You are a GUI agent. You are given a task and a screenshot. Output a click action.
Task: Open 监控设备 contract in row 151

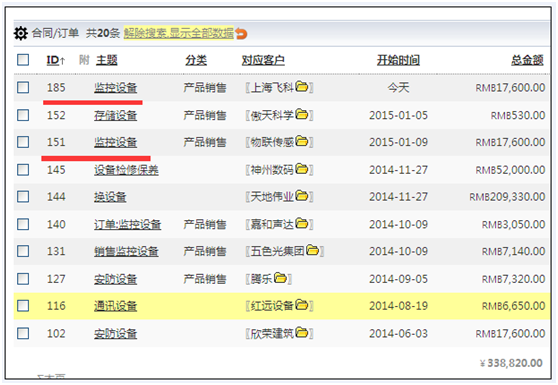[115, 142]
